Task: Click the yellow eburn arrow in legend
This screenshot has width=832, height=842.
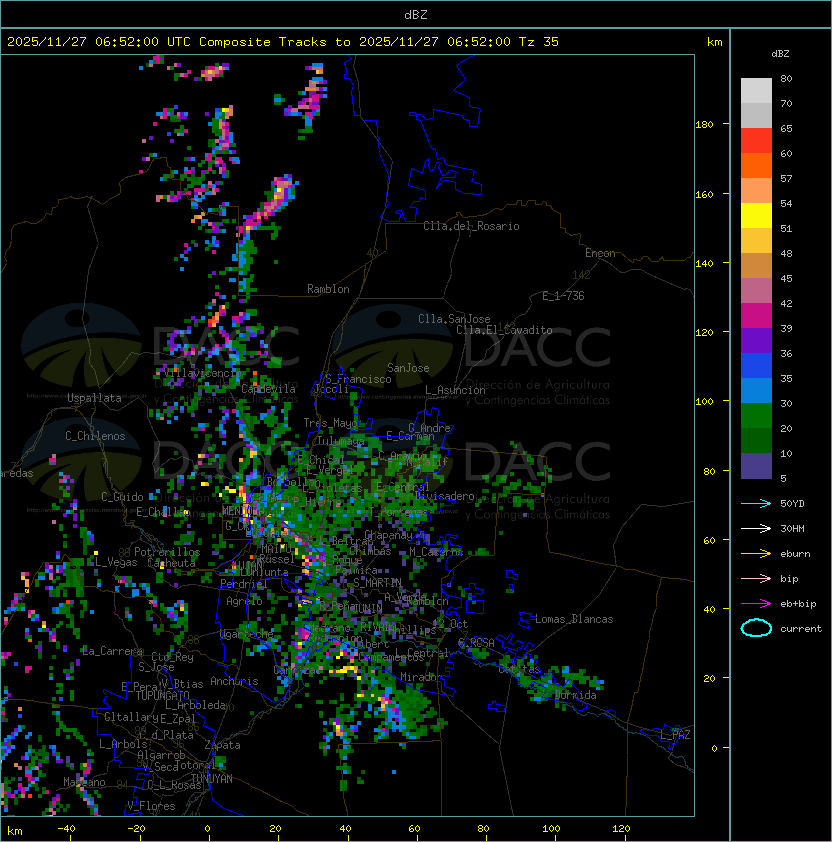Action: coord(756,554)
